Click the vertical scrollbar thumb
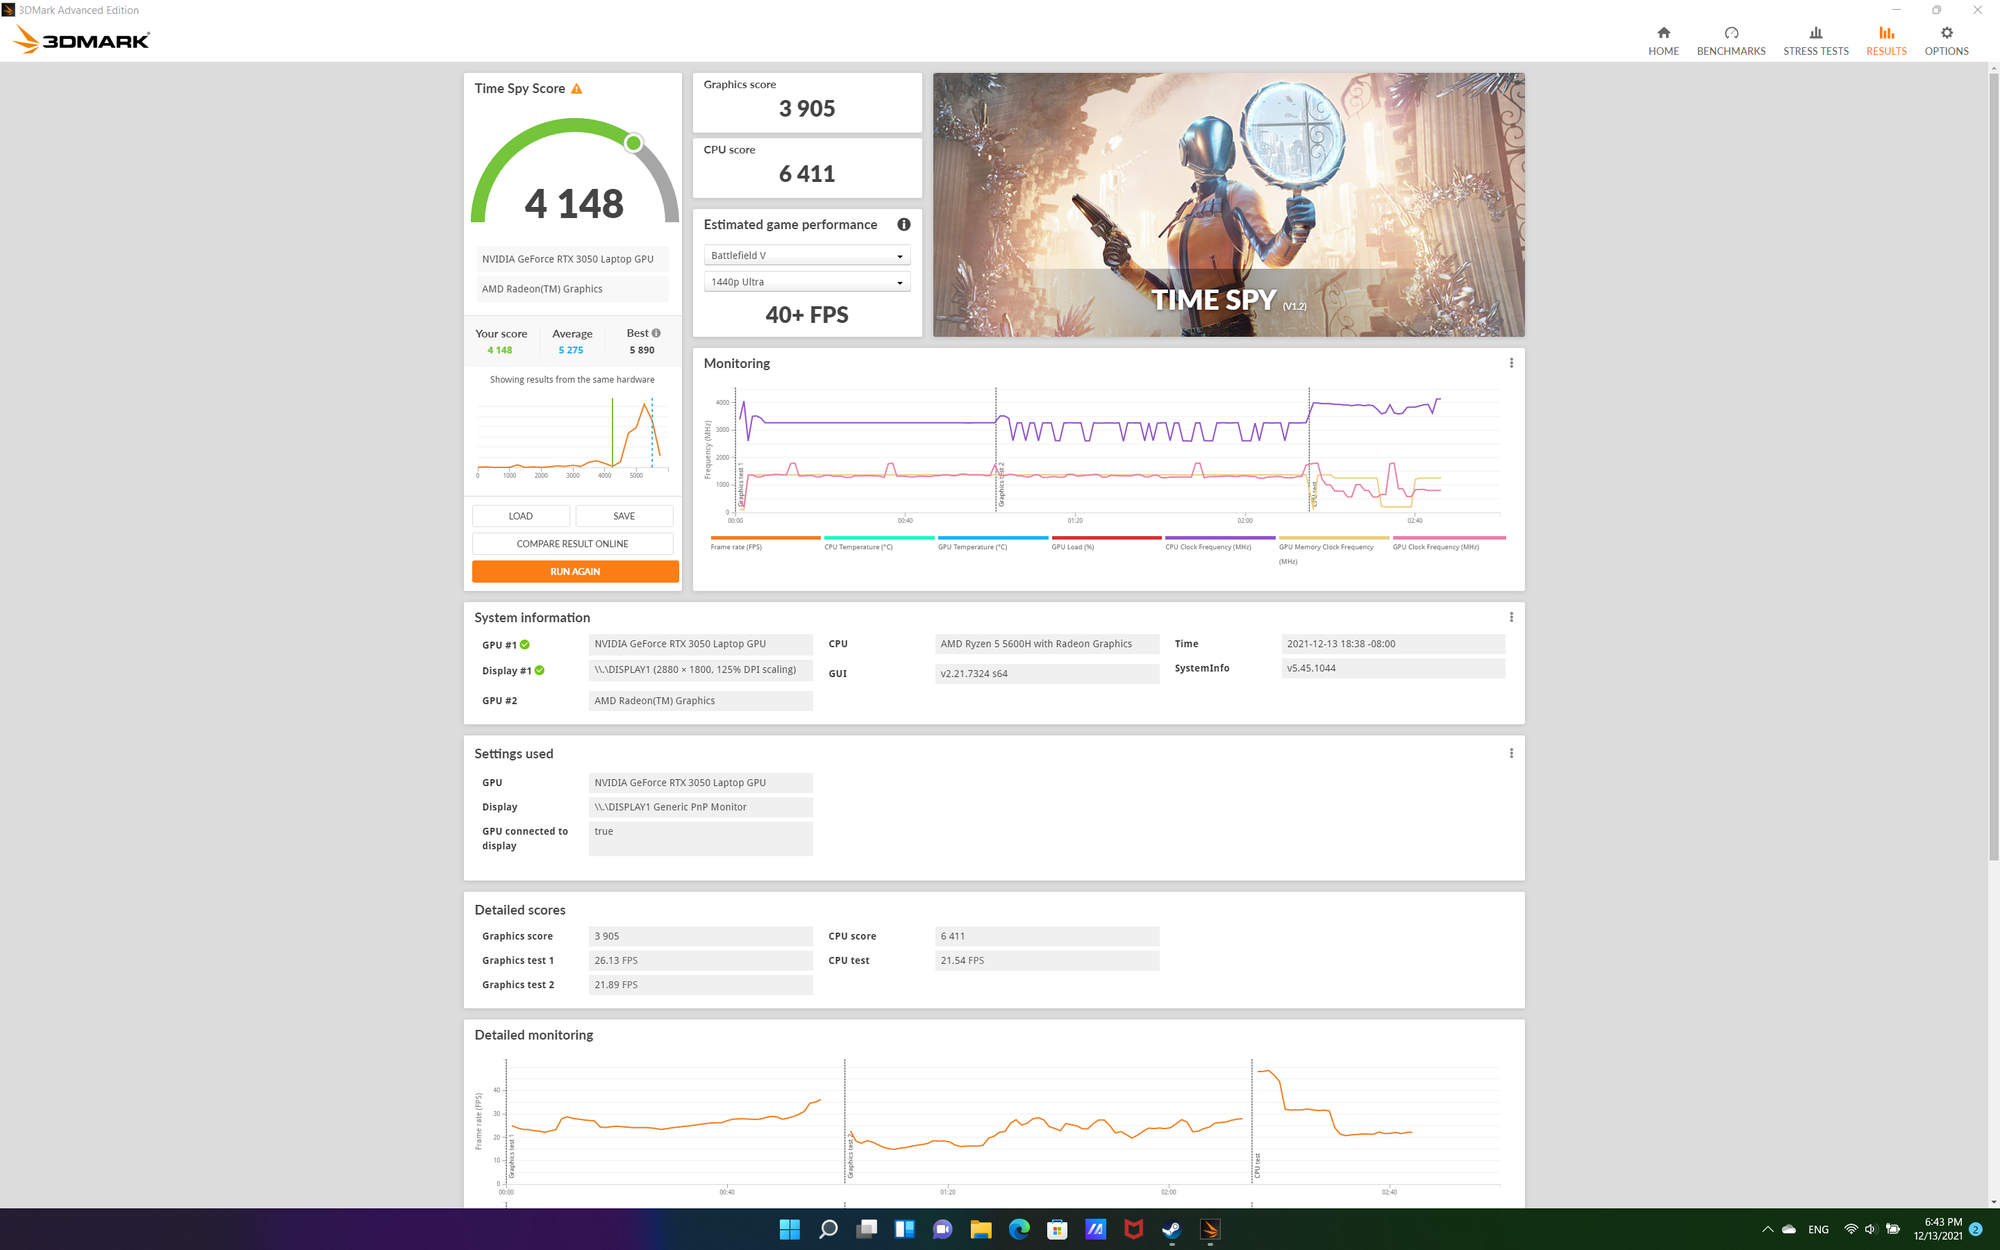Image resolution: width=2000 pixels, height=1250 pixels. (1993, 465)
